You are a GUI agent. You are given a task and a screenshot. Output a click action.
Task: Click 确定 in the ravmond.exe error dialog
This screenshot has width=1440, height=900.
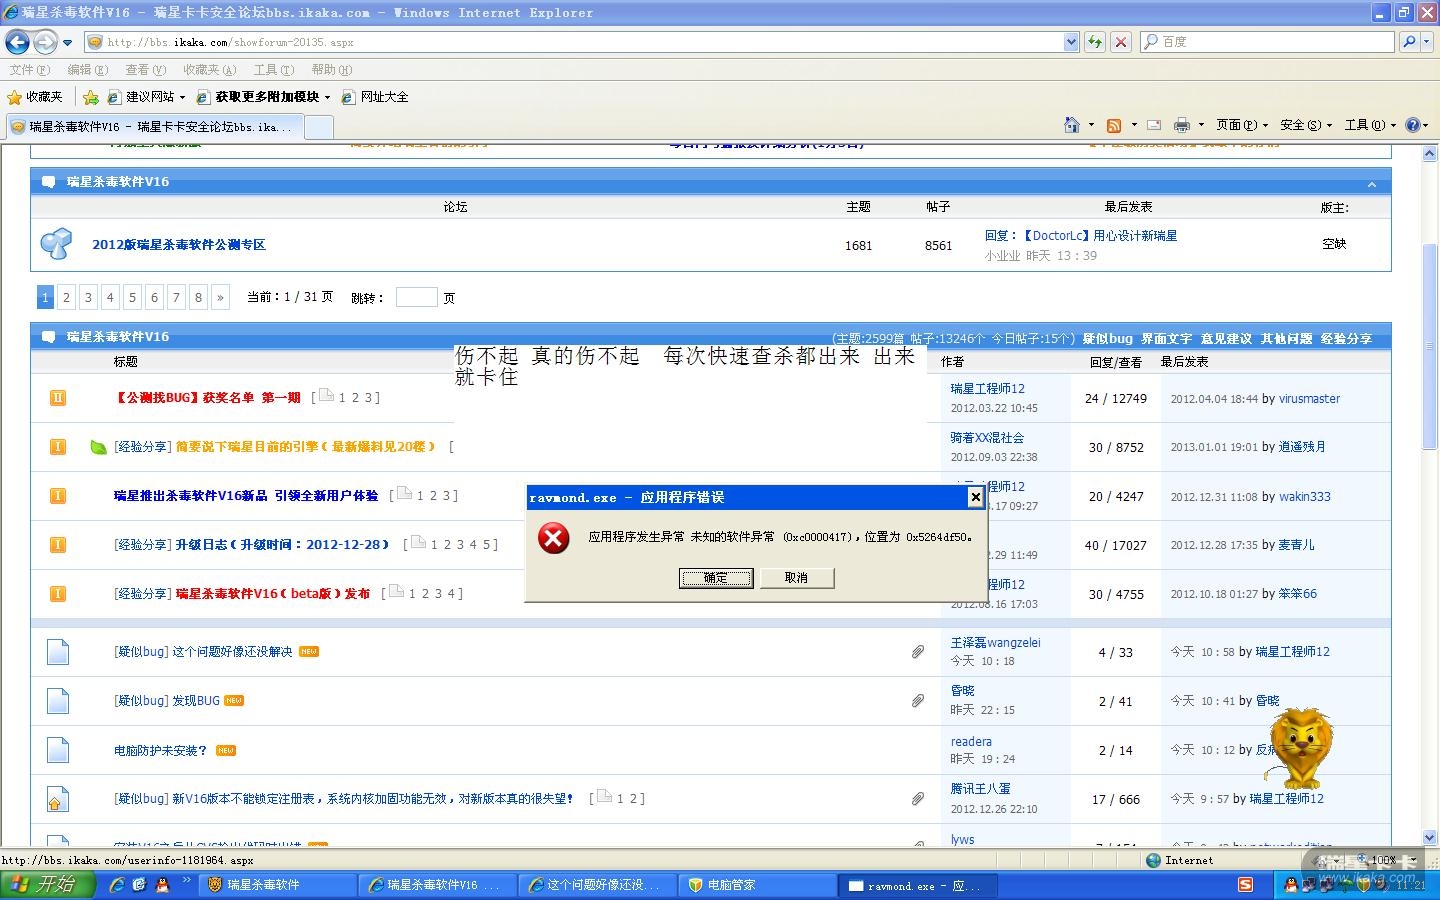(716, 578)
